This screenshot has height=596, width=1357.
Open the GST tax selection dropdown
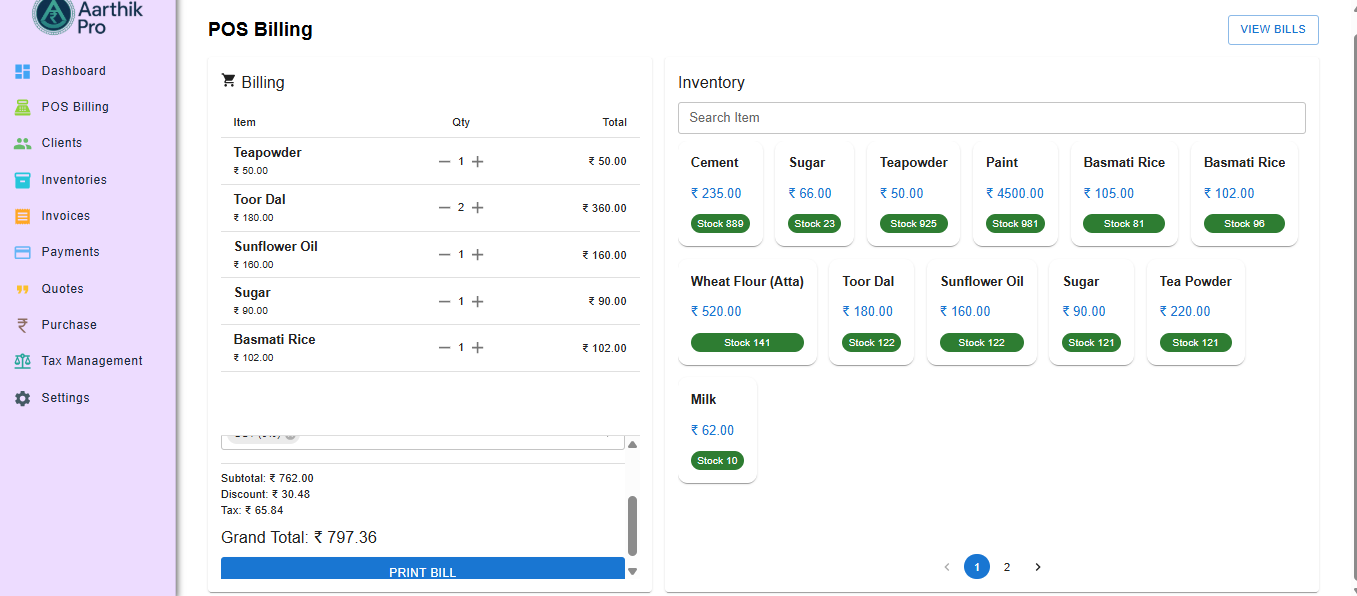click(422, 437)
